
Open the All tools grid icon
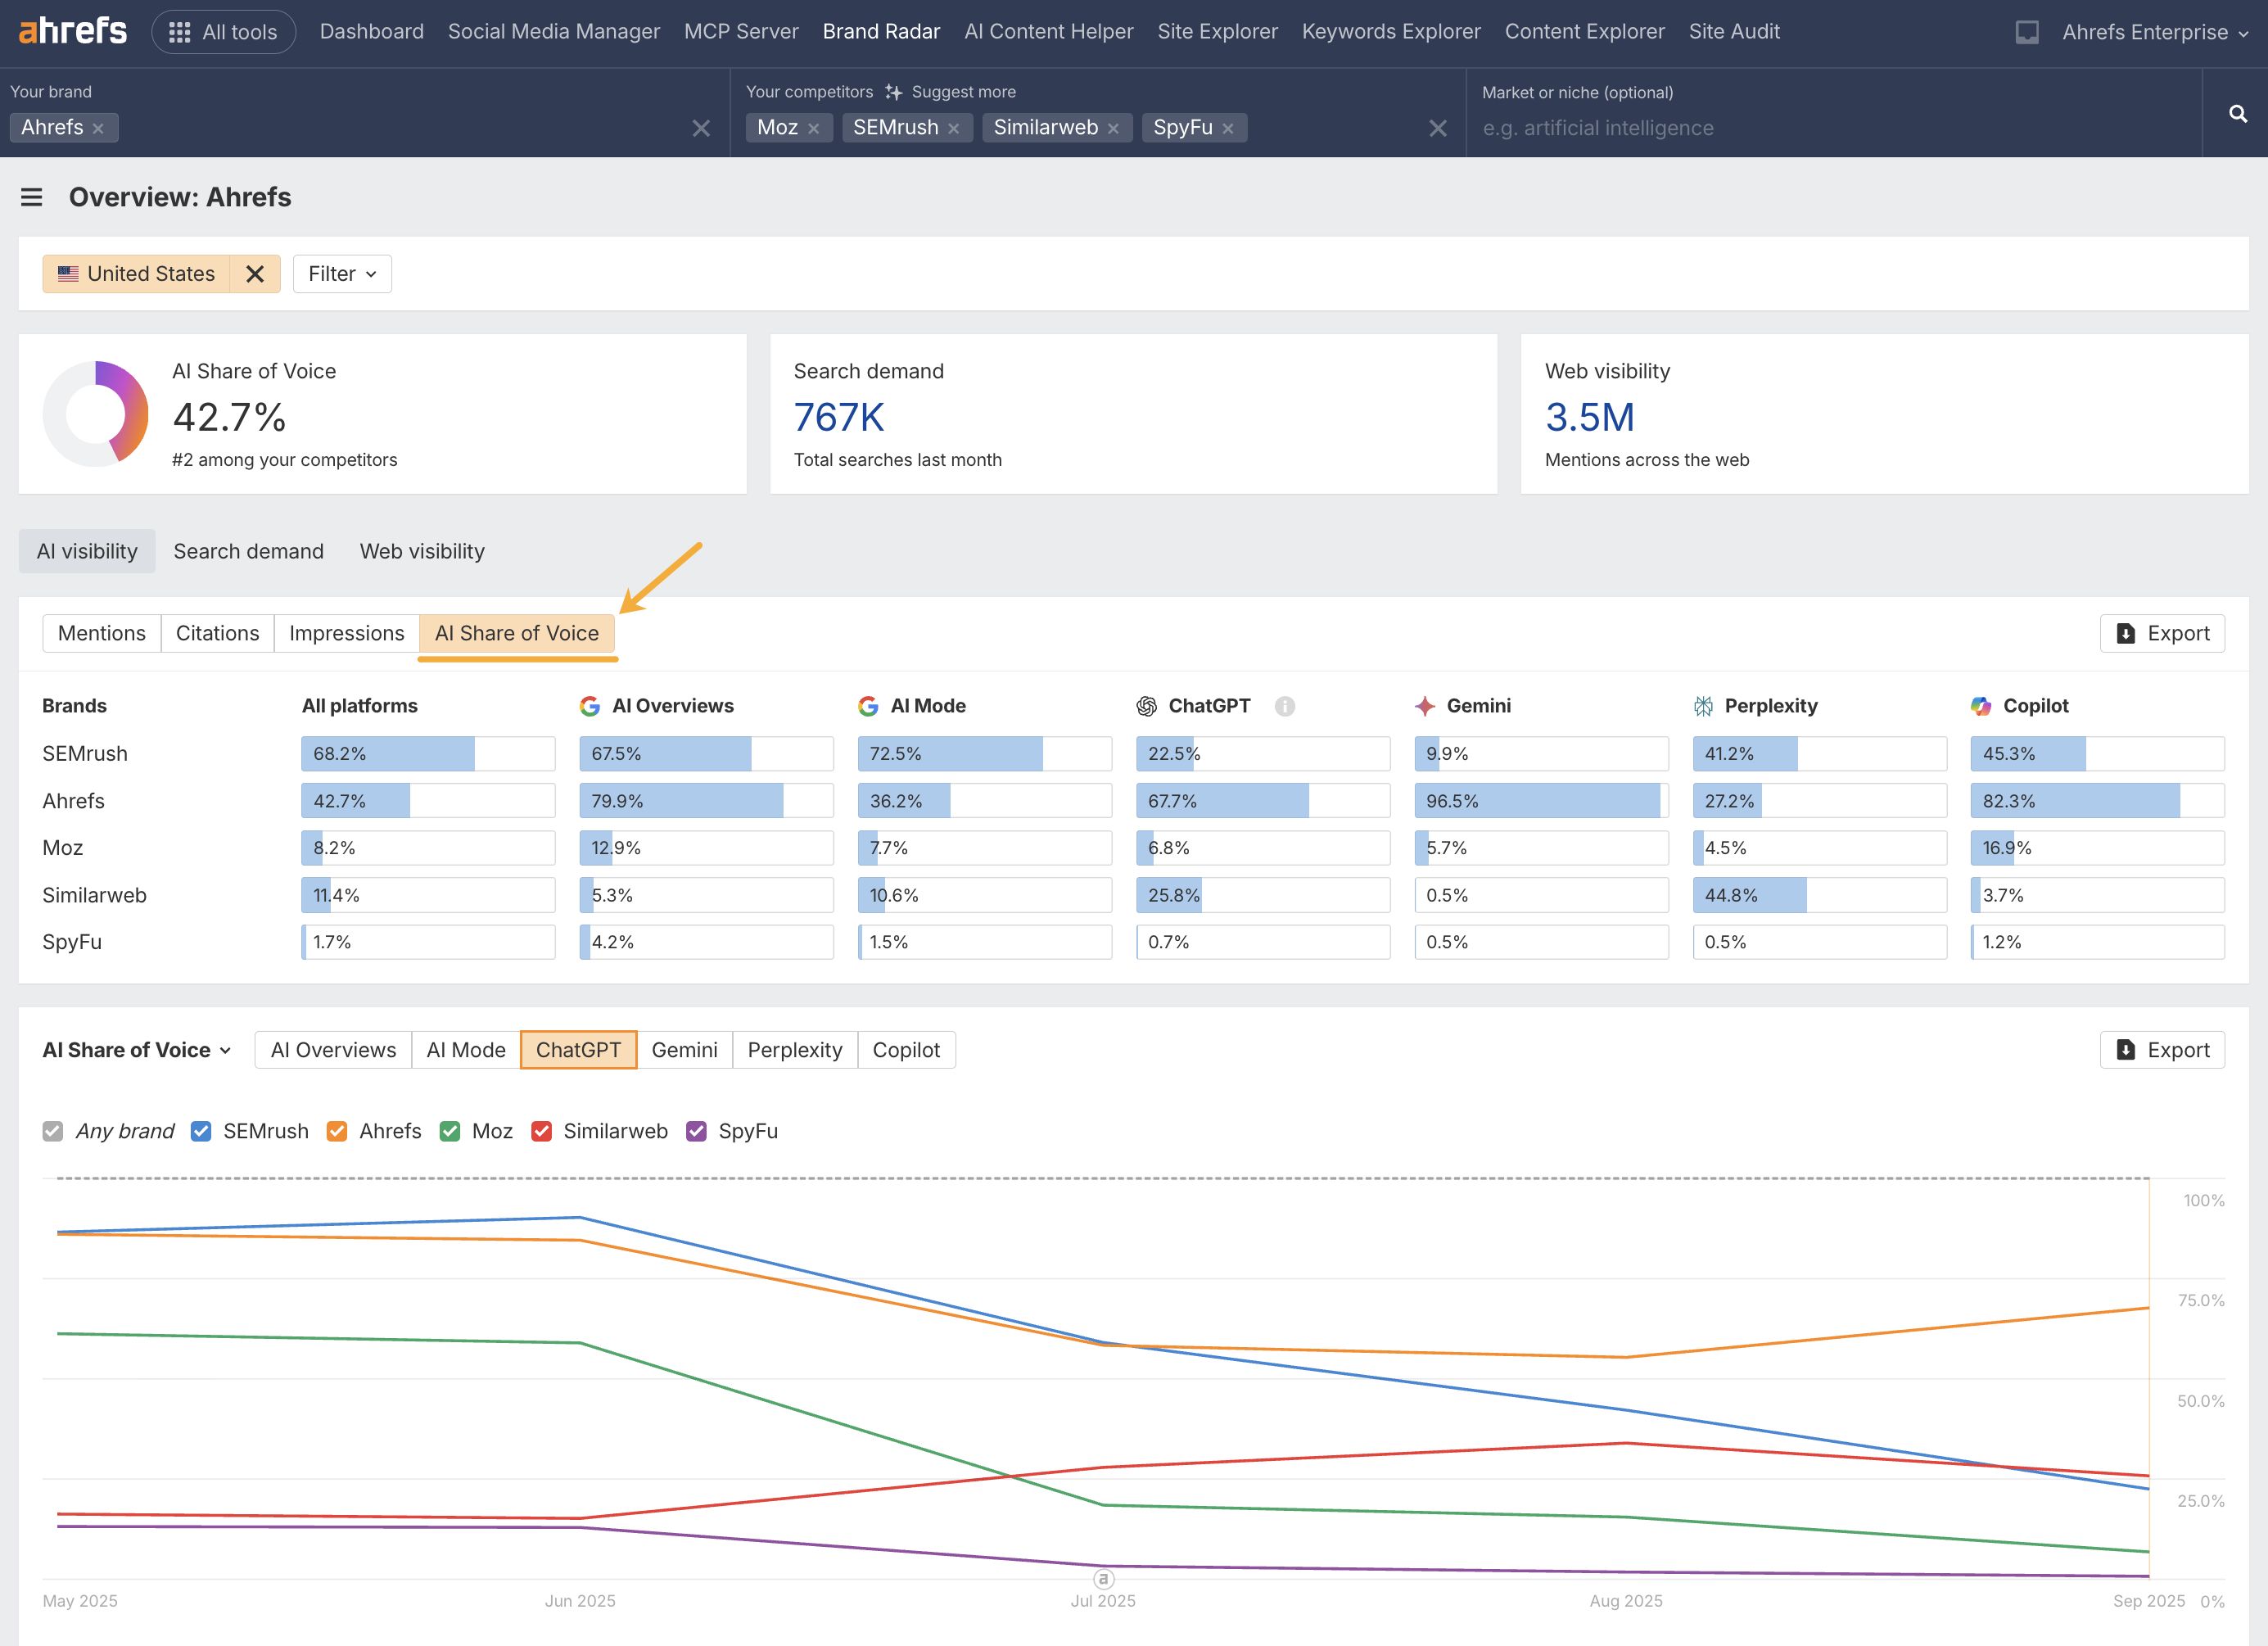coord(180,31)
